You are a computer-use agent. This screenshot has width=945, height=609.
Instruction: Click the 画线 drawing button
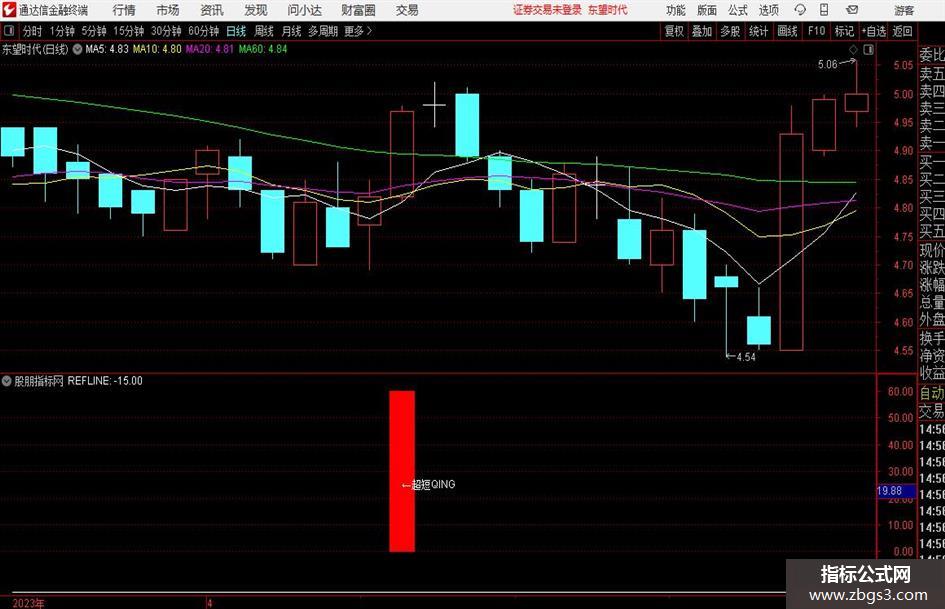point(787,31)
